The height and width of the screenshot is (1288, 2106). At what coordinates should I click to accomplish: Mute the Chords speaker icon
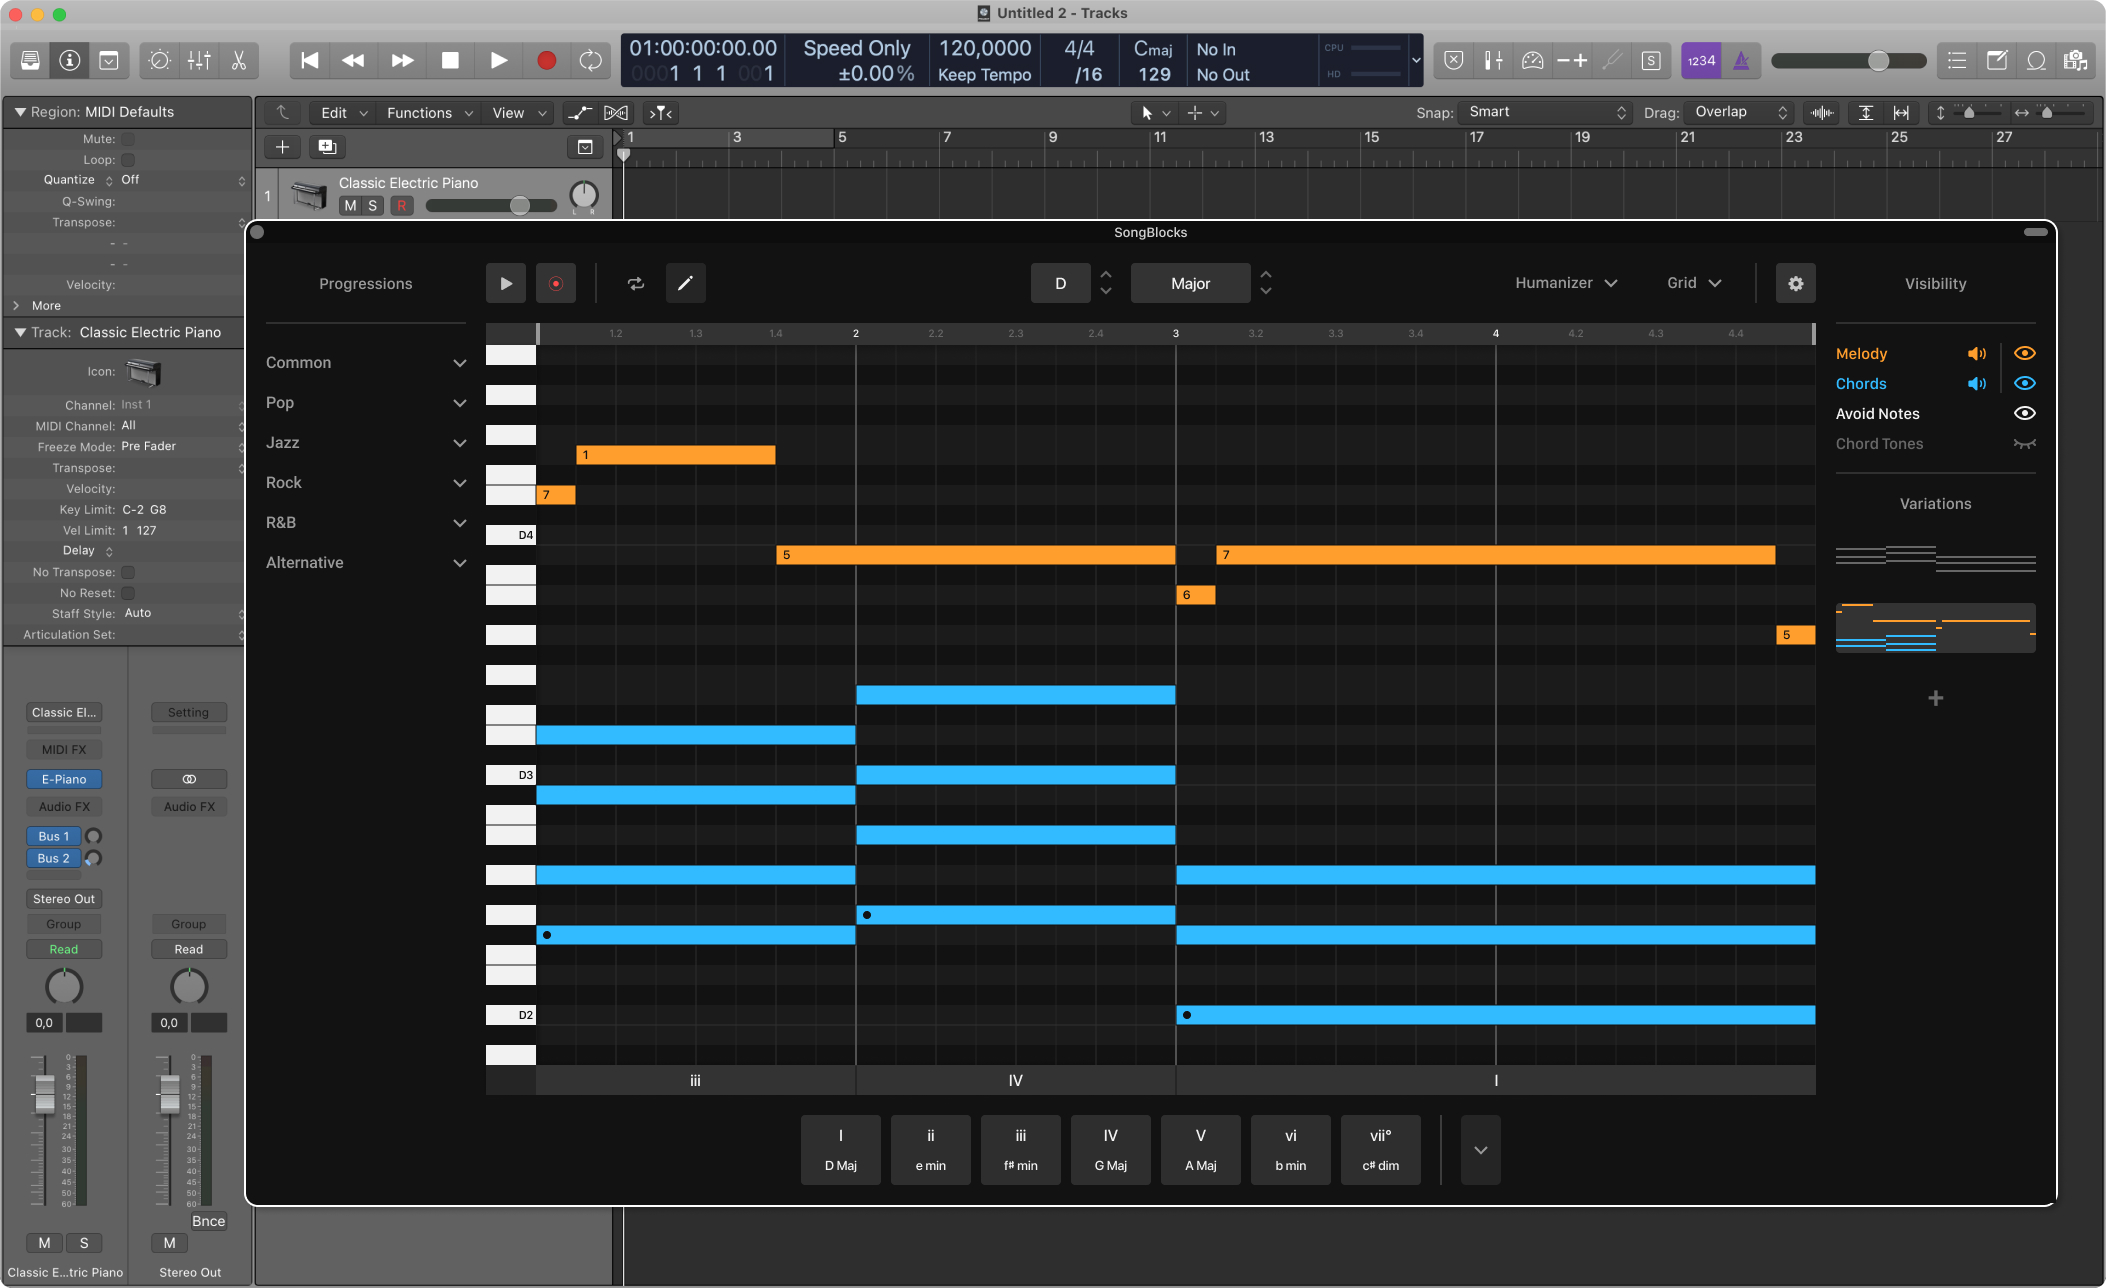(1976, 384)
